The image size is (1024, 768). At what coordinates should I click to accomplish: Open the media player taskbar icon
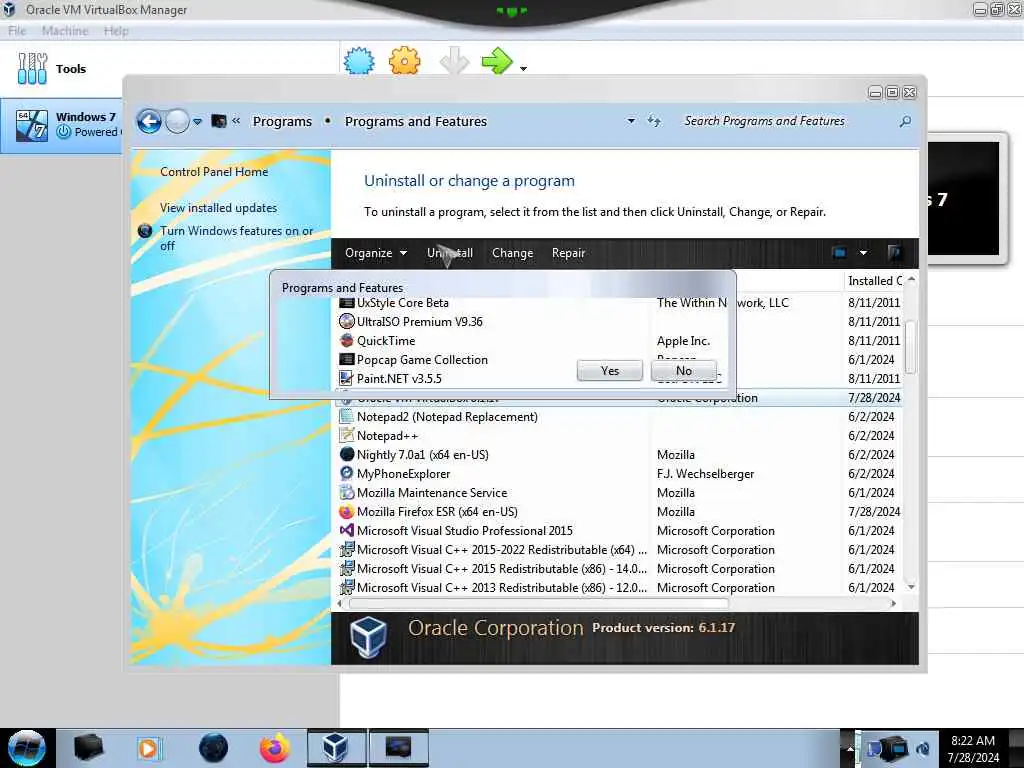coord(149,748)
